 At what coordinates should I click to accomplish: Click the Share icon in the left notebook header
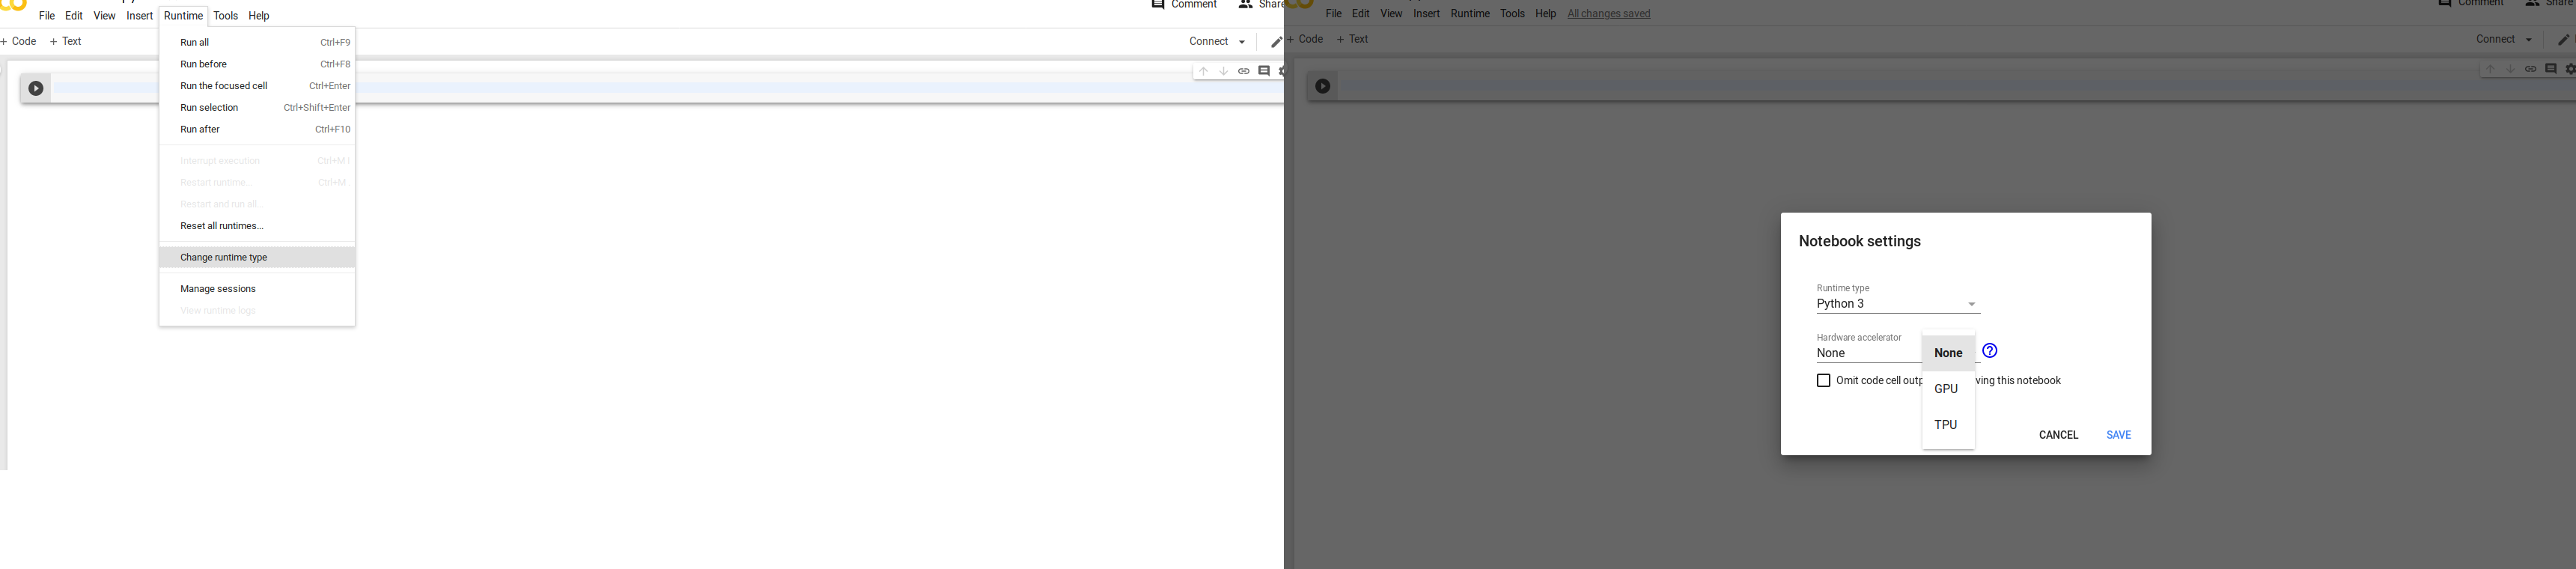tap(1246, 5)
